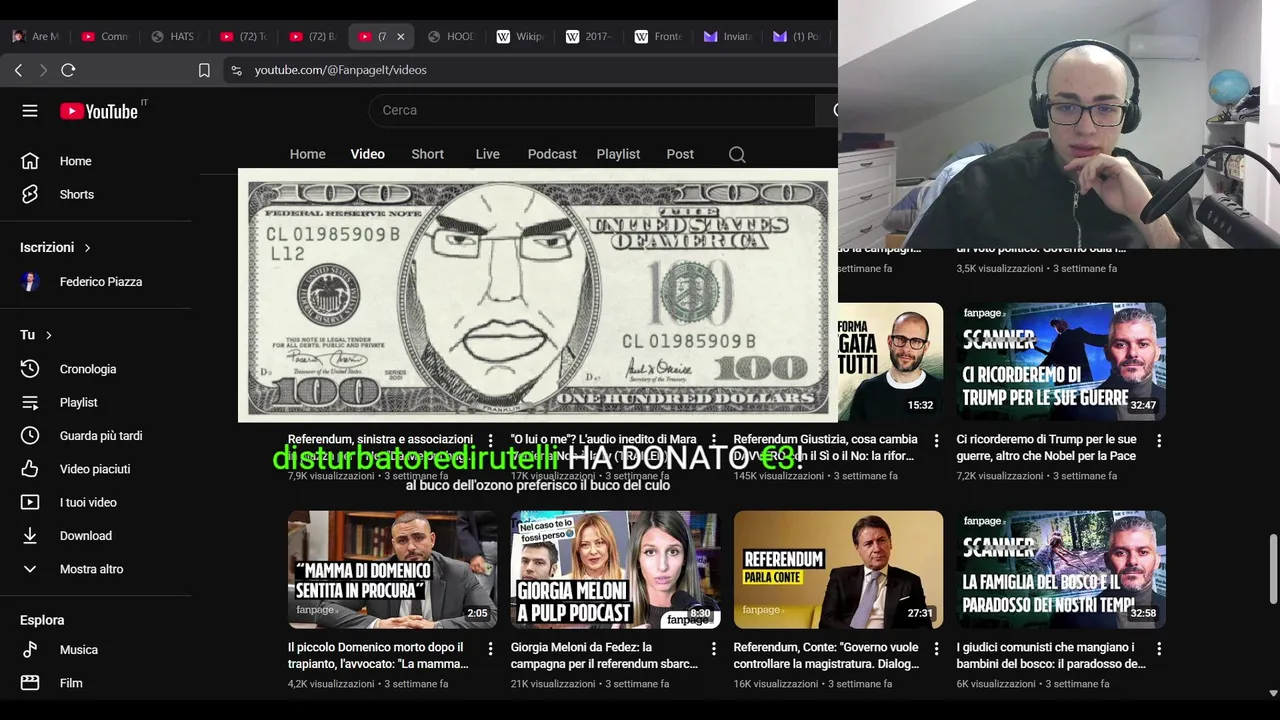Switch to the Inviata browser tab
The image size is (1280, 720).
pos(729,37)
